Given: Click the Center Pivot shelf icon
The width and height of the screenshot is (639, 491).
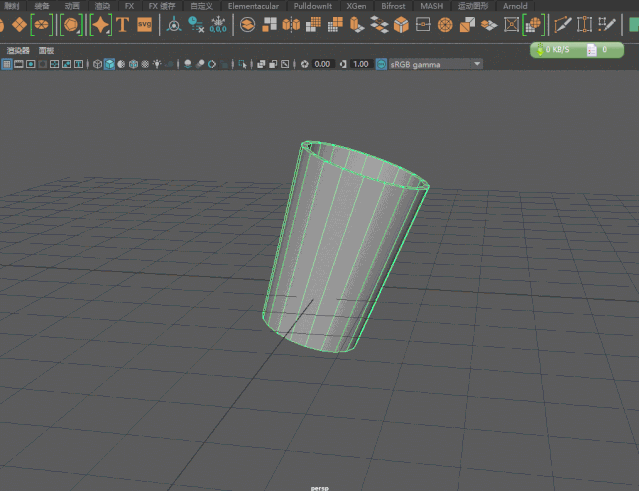Looking at the screenshot, I should [x=174, y=24].
